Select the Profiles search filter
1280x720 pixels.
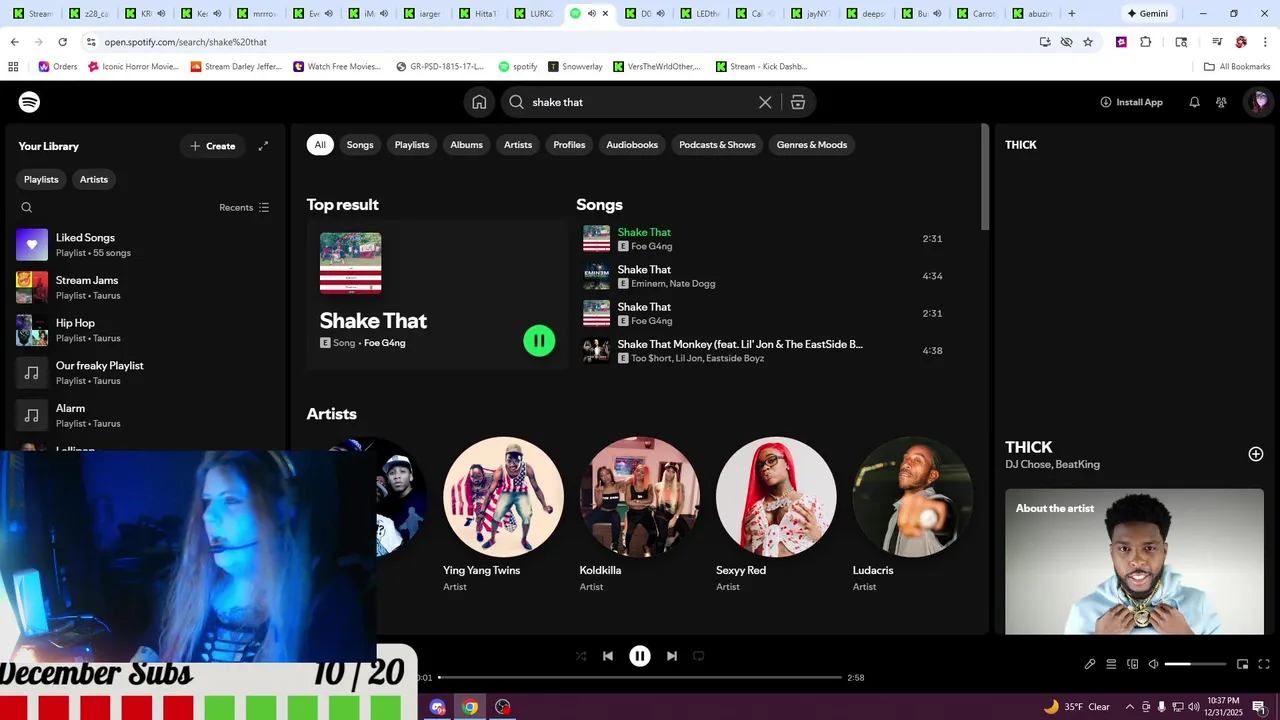tap(569, 145)
